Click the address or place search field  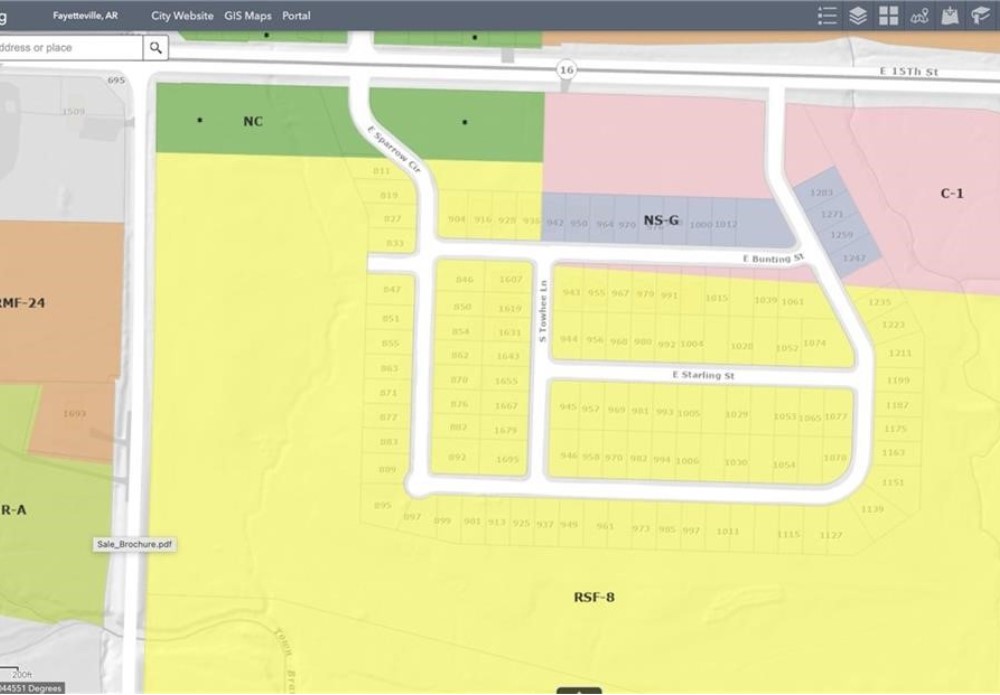(x=70, y=47)
